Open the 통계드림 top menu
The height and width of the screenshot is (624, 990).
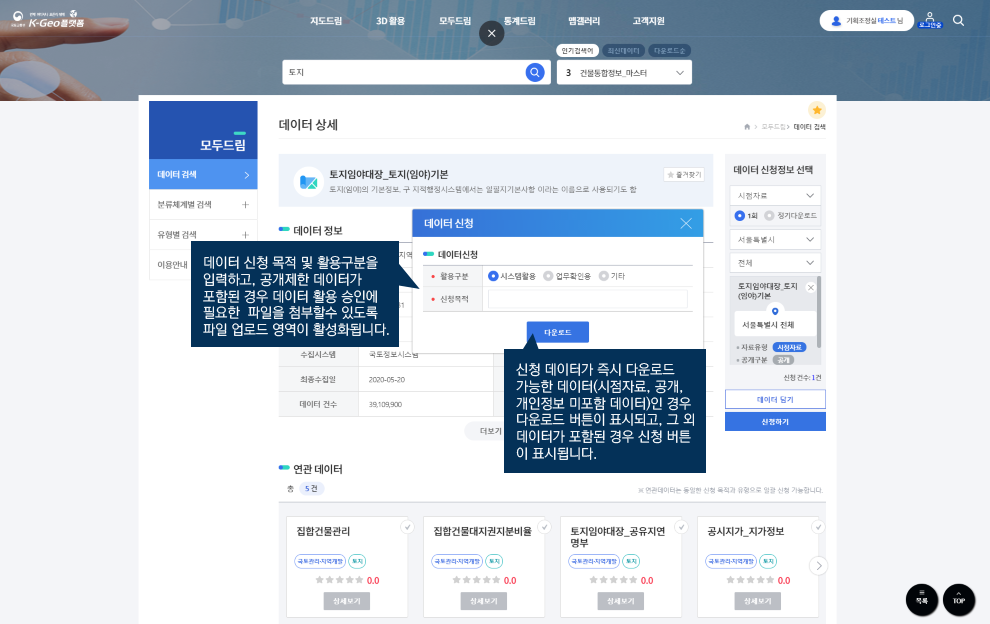pyautogui.click(x=517, y=21)
